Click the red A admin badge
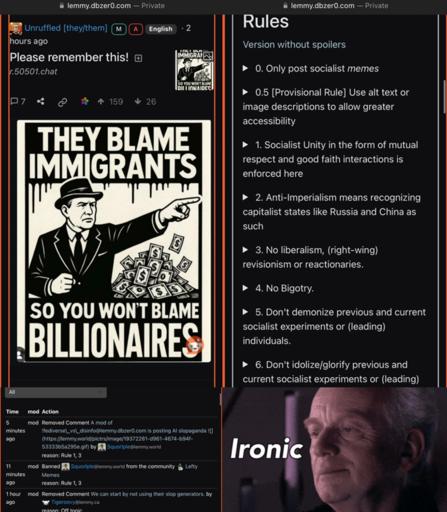447x512 pixels. click(x=136, y=29)
